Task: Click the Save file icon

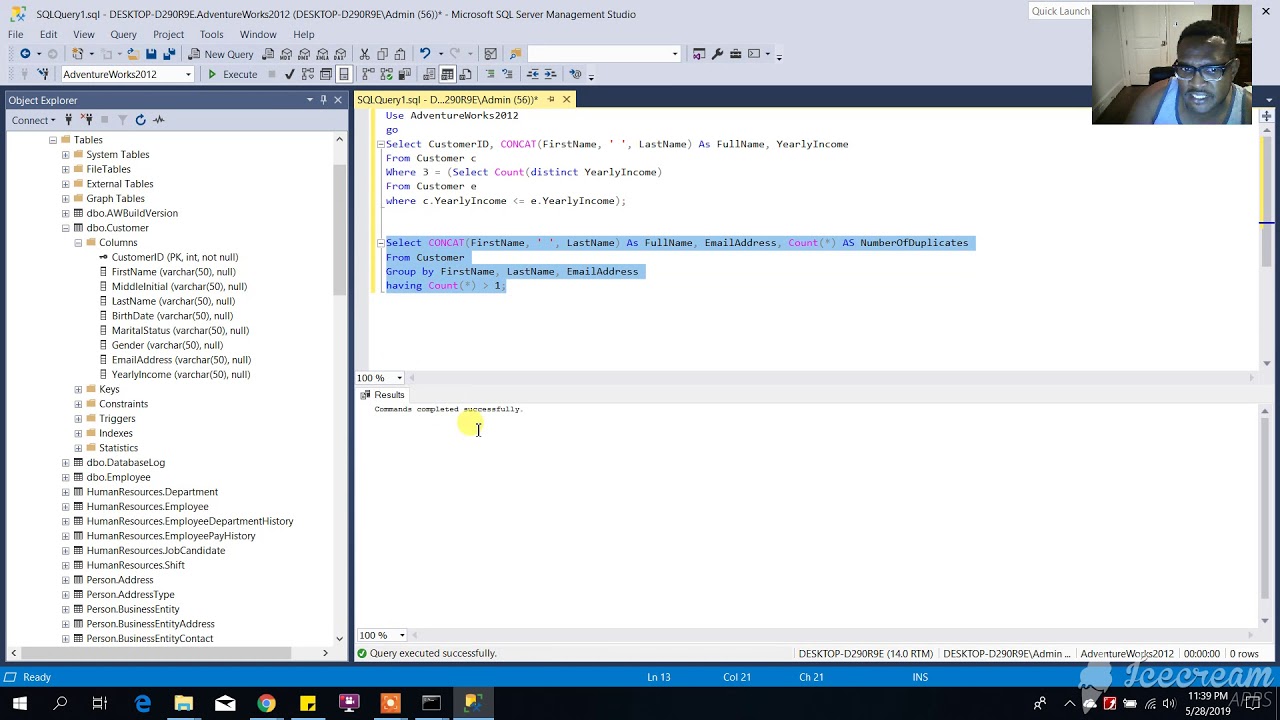Action: 151,54
